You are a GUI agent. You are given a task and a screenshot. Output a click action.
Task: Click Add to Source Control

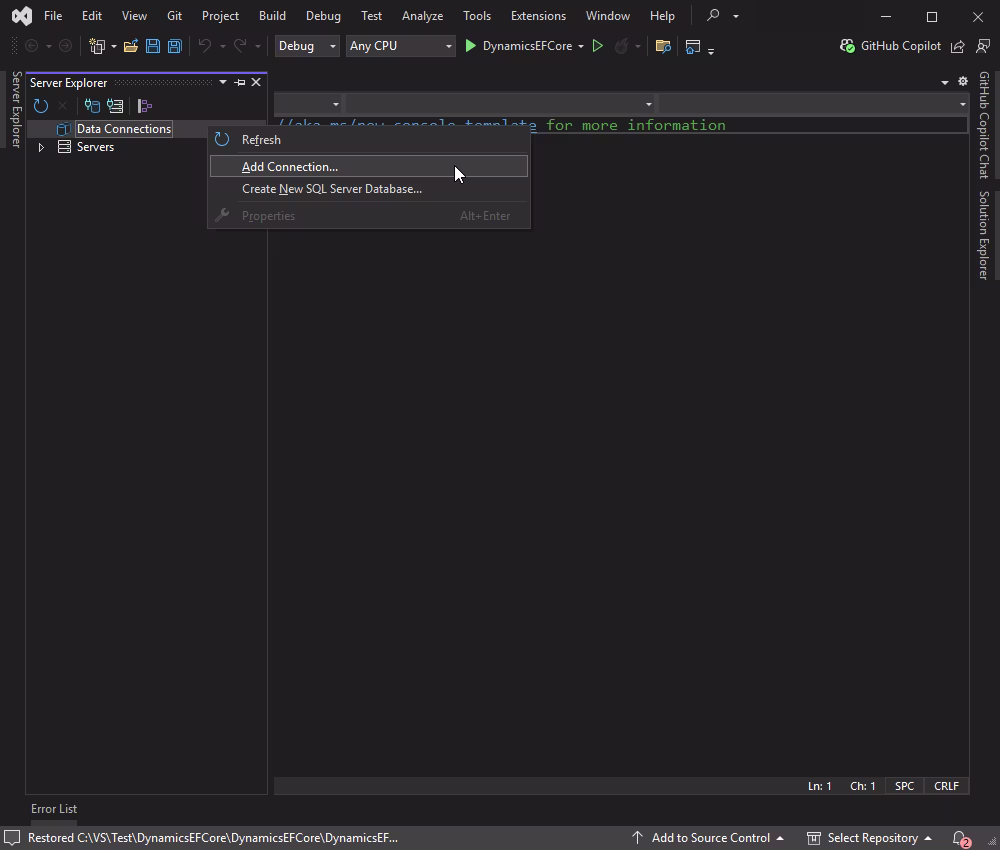[x=707, y=838]
